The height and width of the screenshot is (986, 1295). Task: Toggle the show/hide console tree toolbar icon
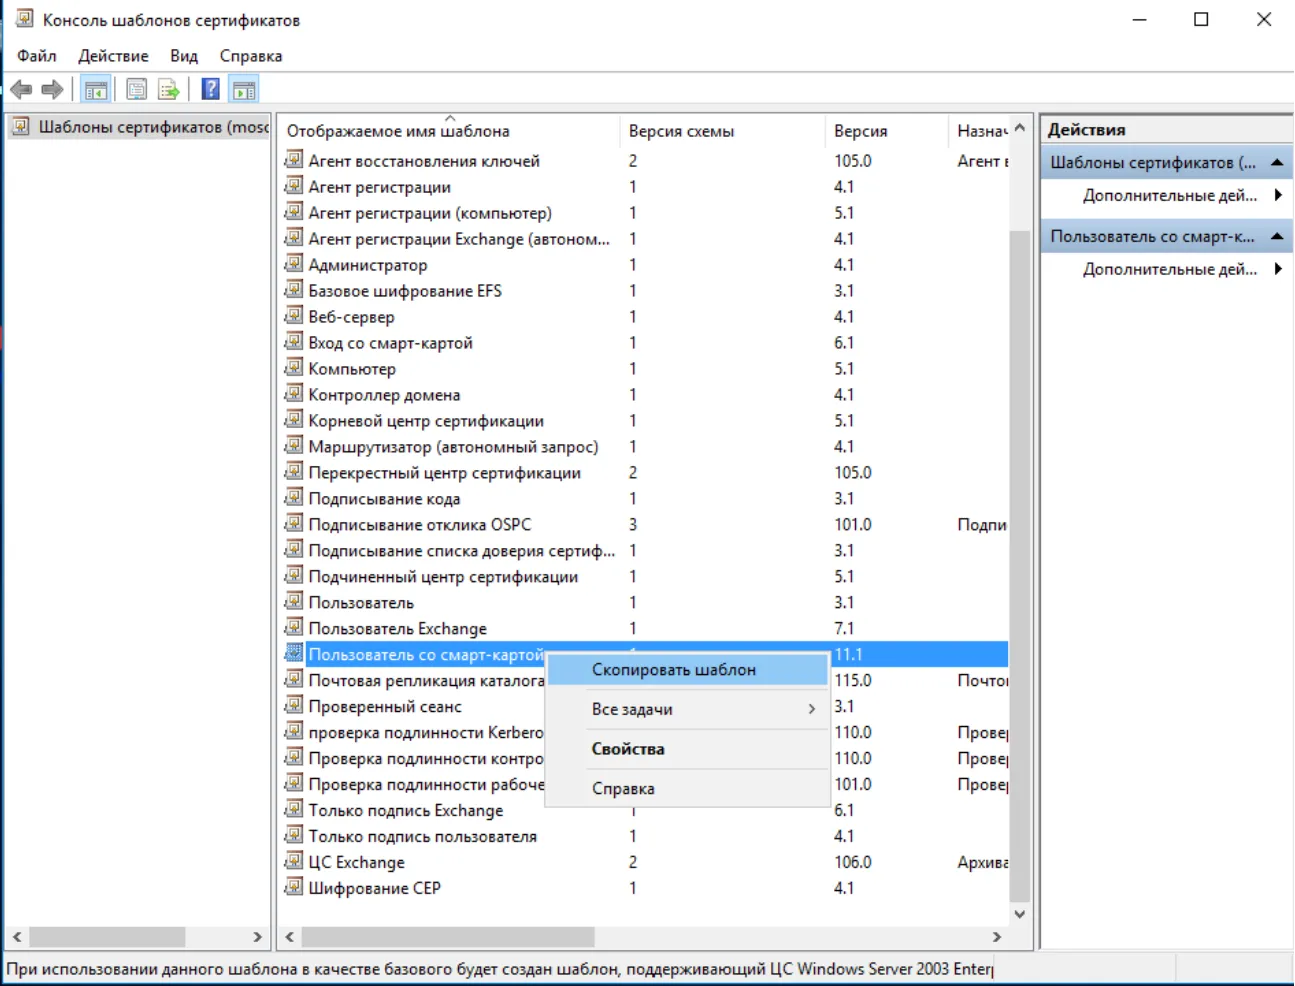coord(96,90)
